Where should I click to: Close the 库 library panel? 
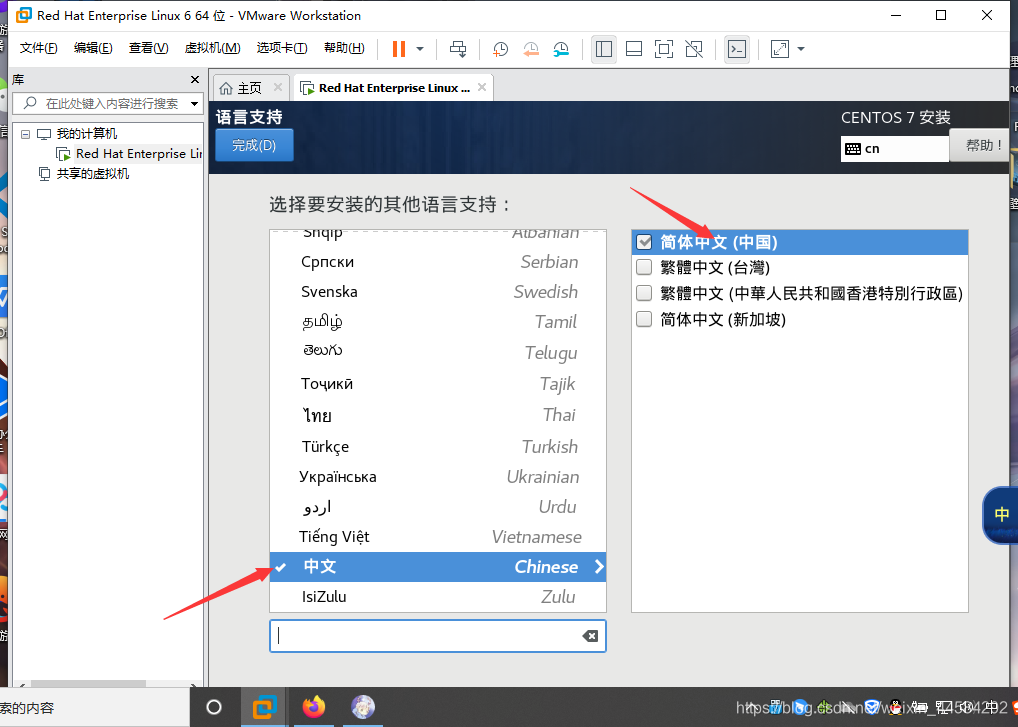click(x=195, y=79)
